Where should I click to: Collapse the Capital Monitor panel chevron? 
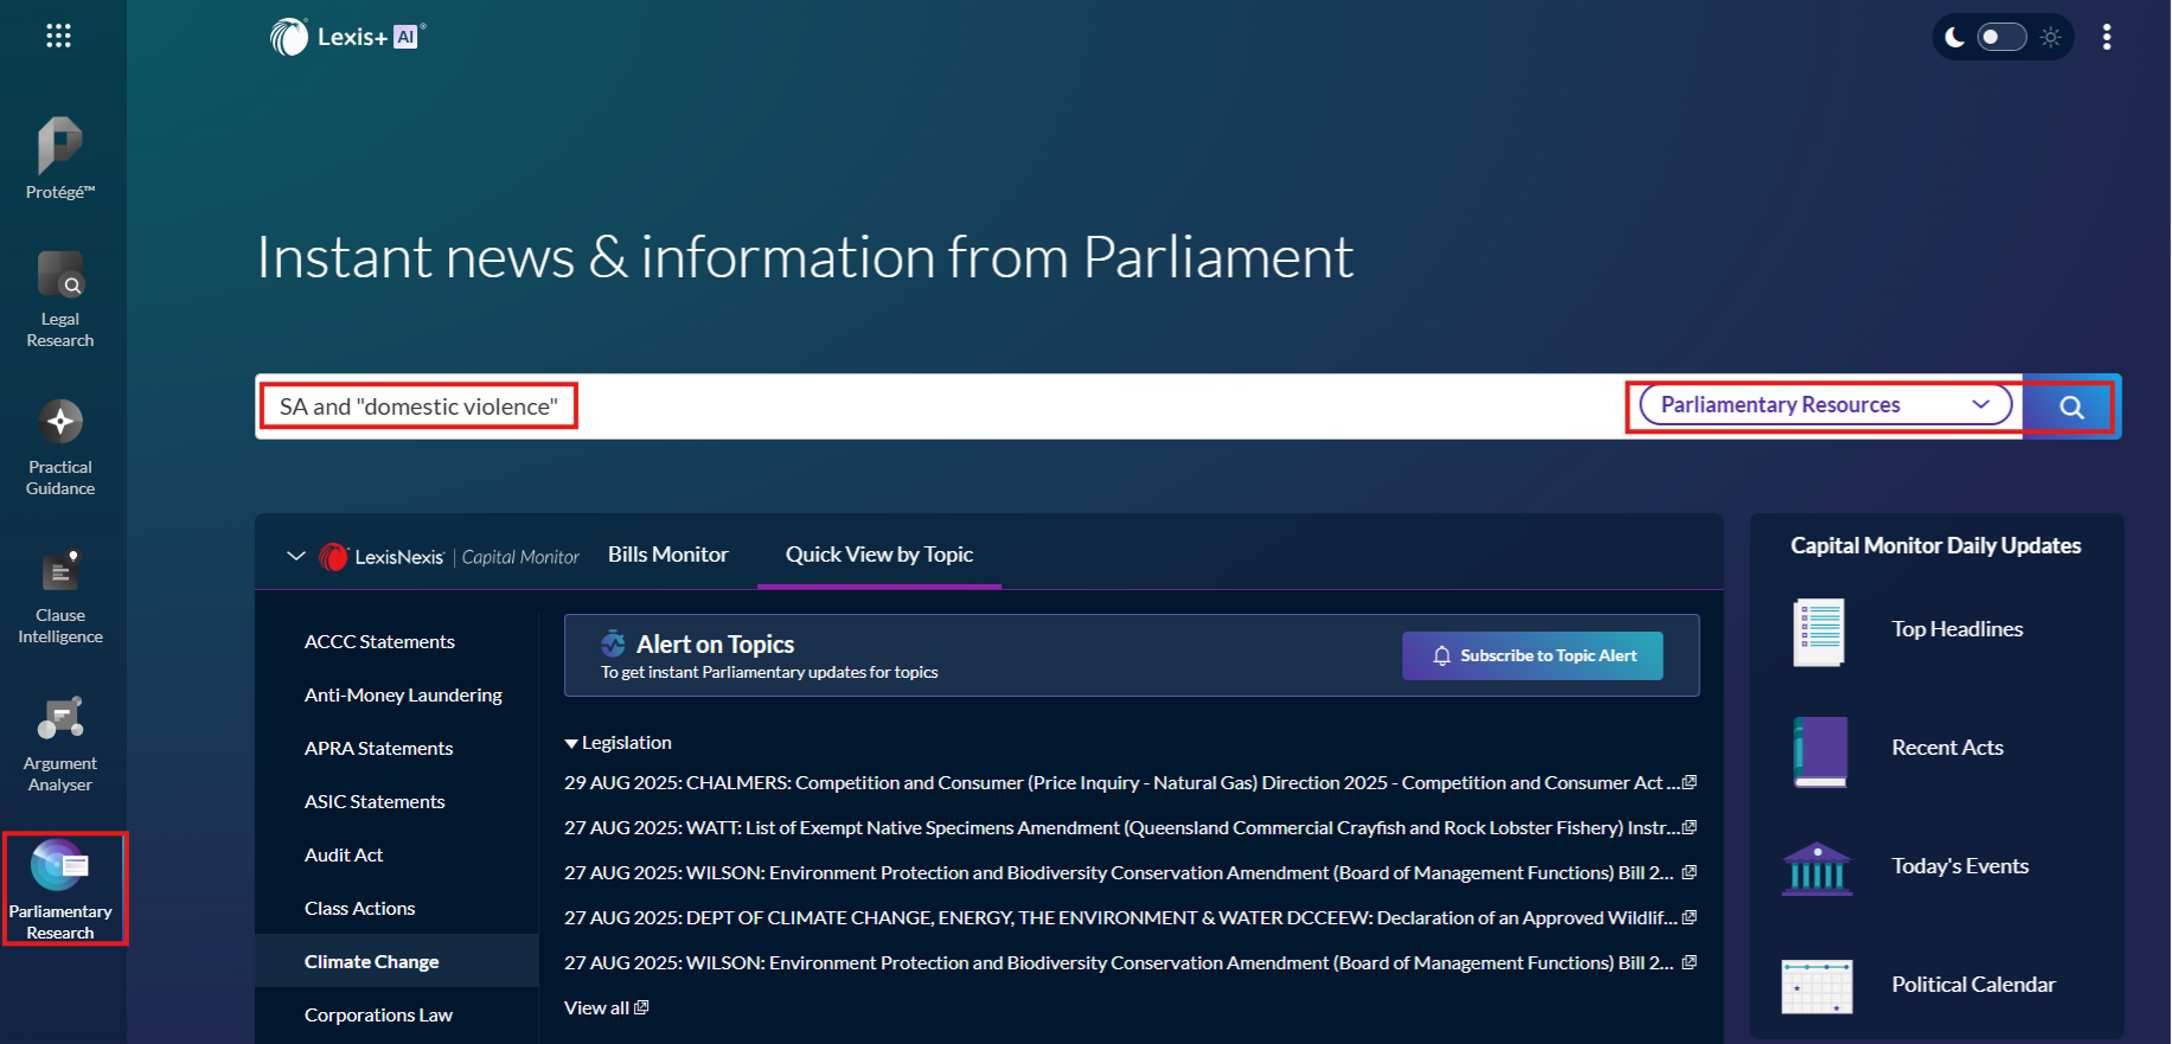[x=295, y=556]
